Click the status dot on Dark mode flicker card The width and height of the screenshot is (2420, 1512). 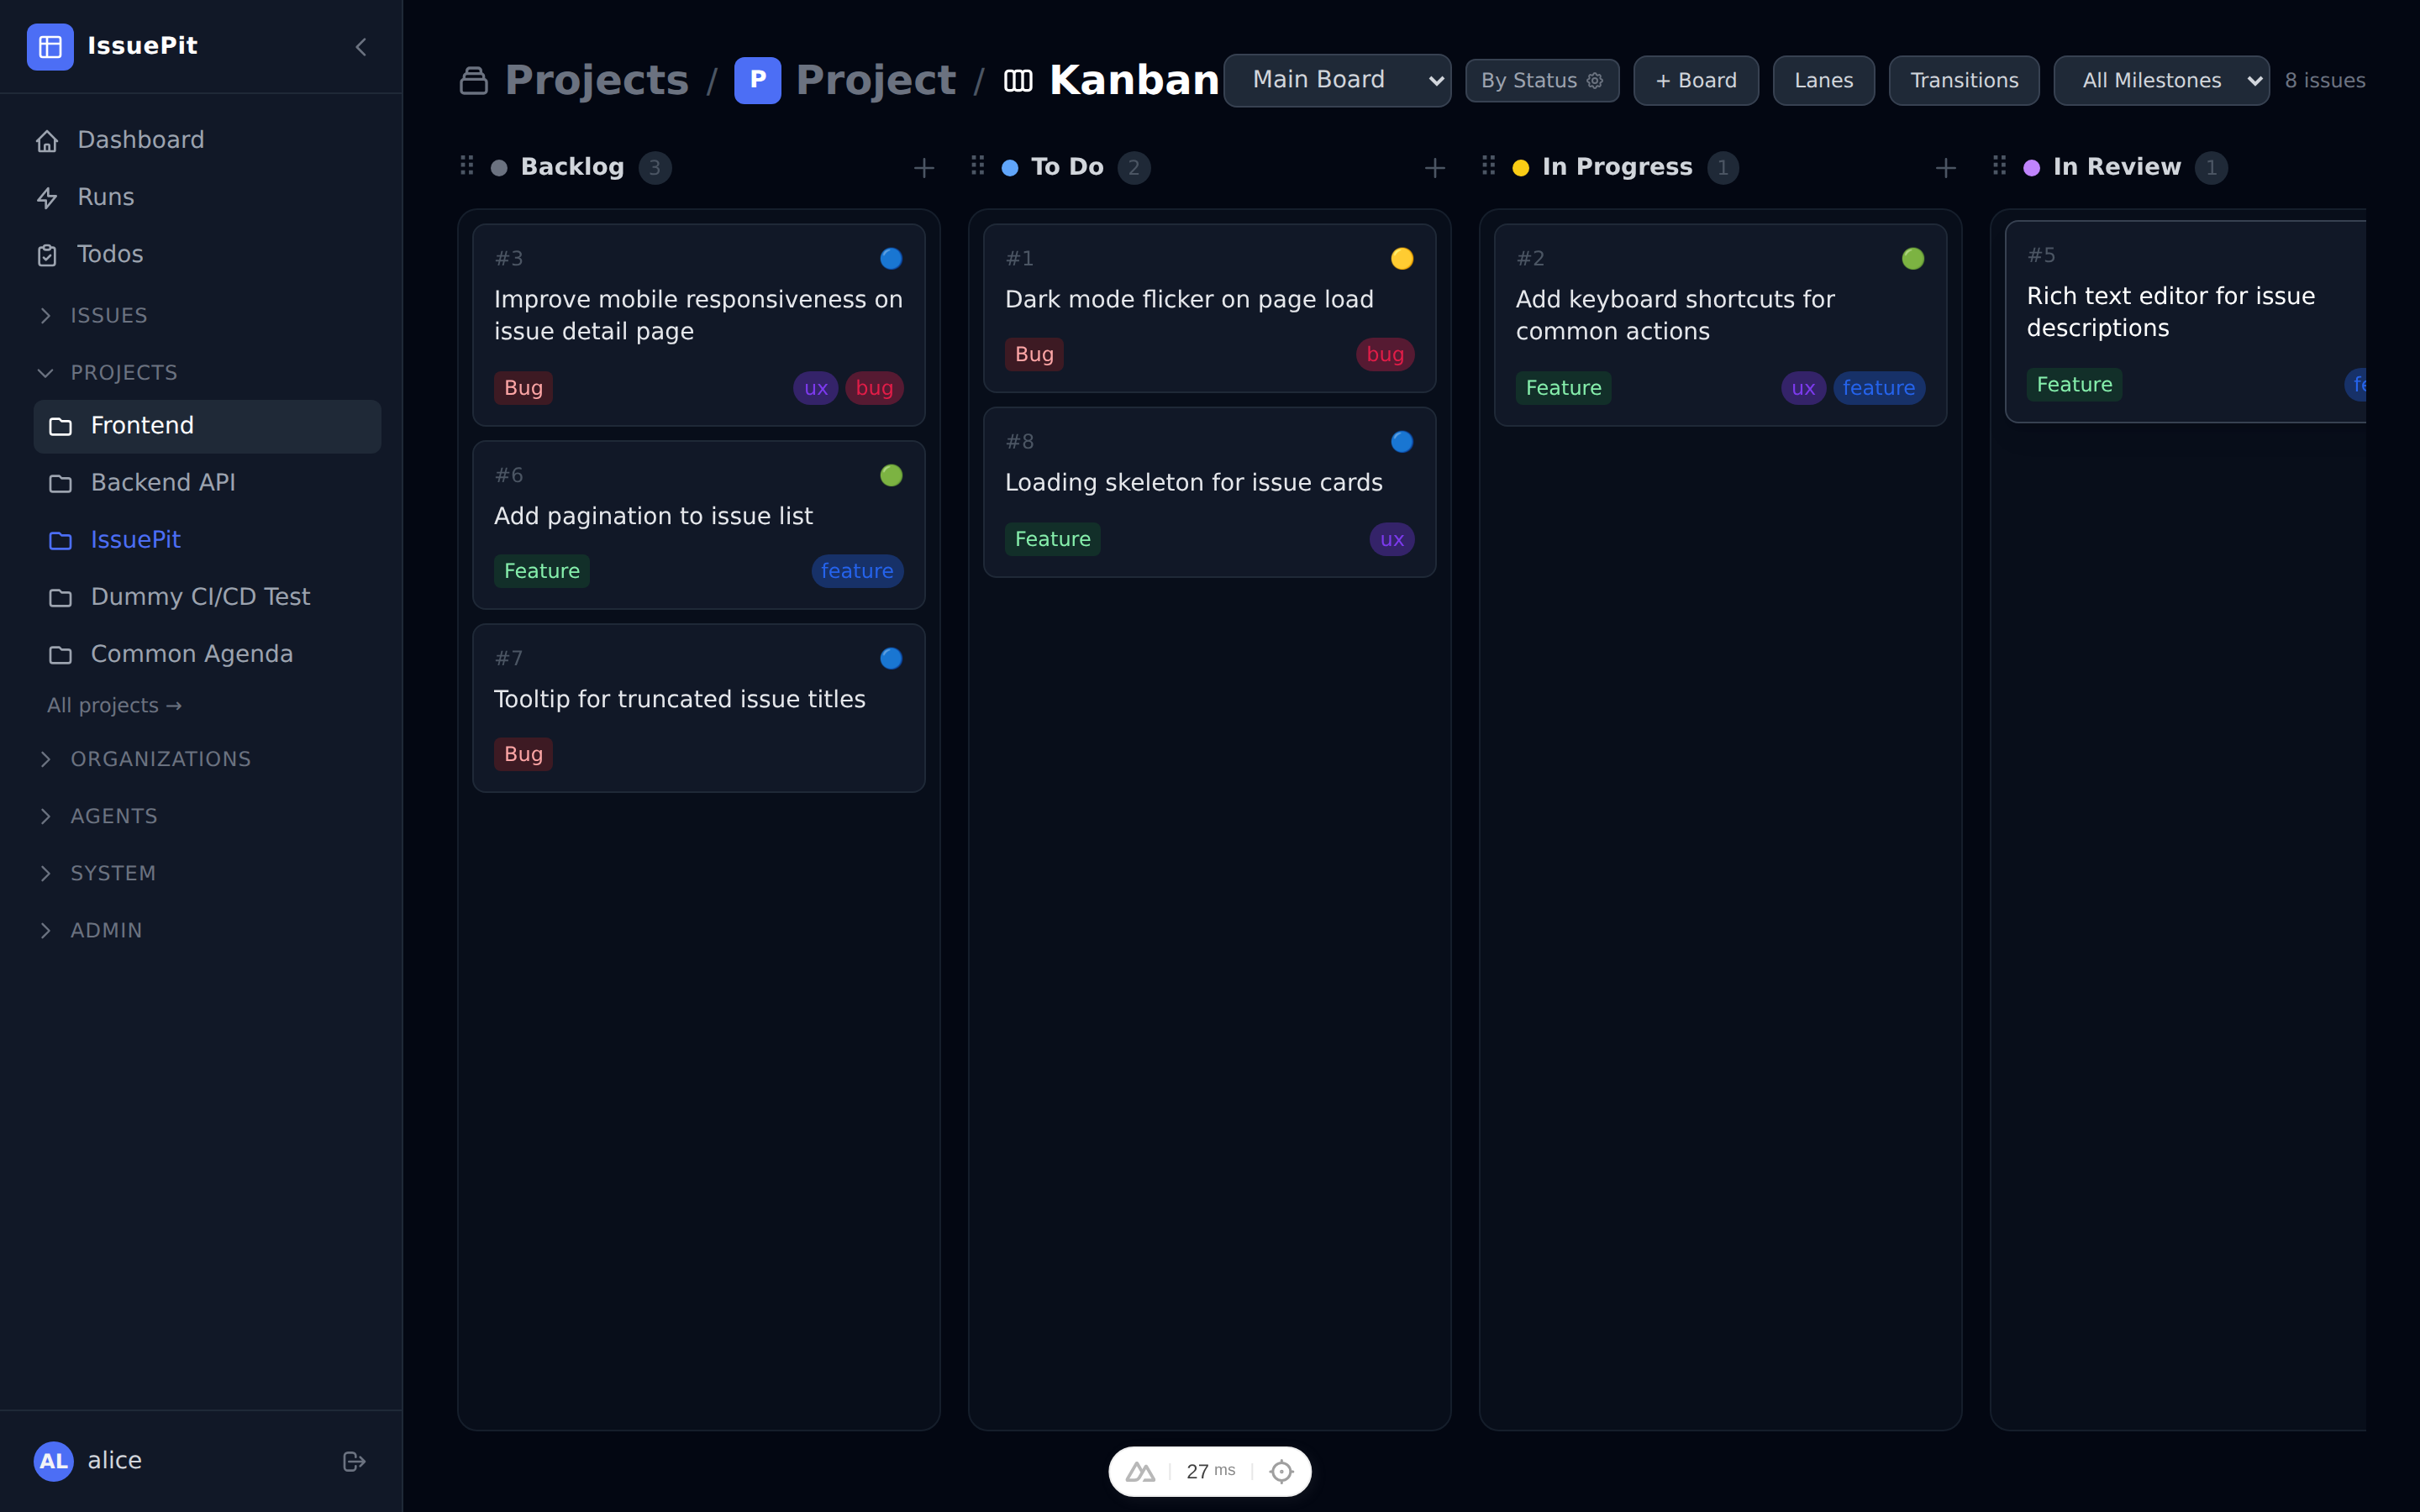1401,258
